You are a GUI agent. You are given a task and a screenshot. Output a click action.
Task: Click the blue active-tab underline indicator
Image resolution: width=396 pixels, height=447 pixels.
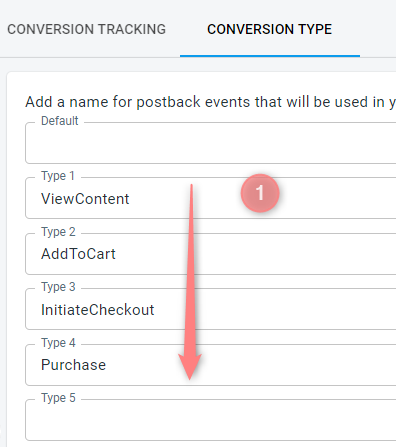point(270,56)
